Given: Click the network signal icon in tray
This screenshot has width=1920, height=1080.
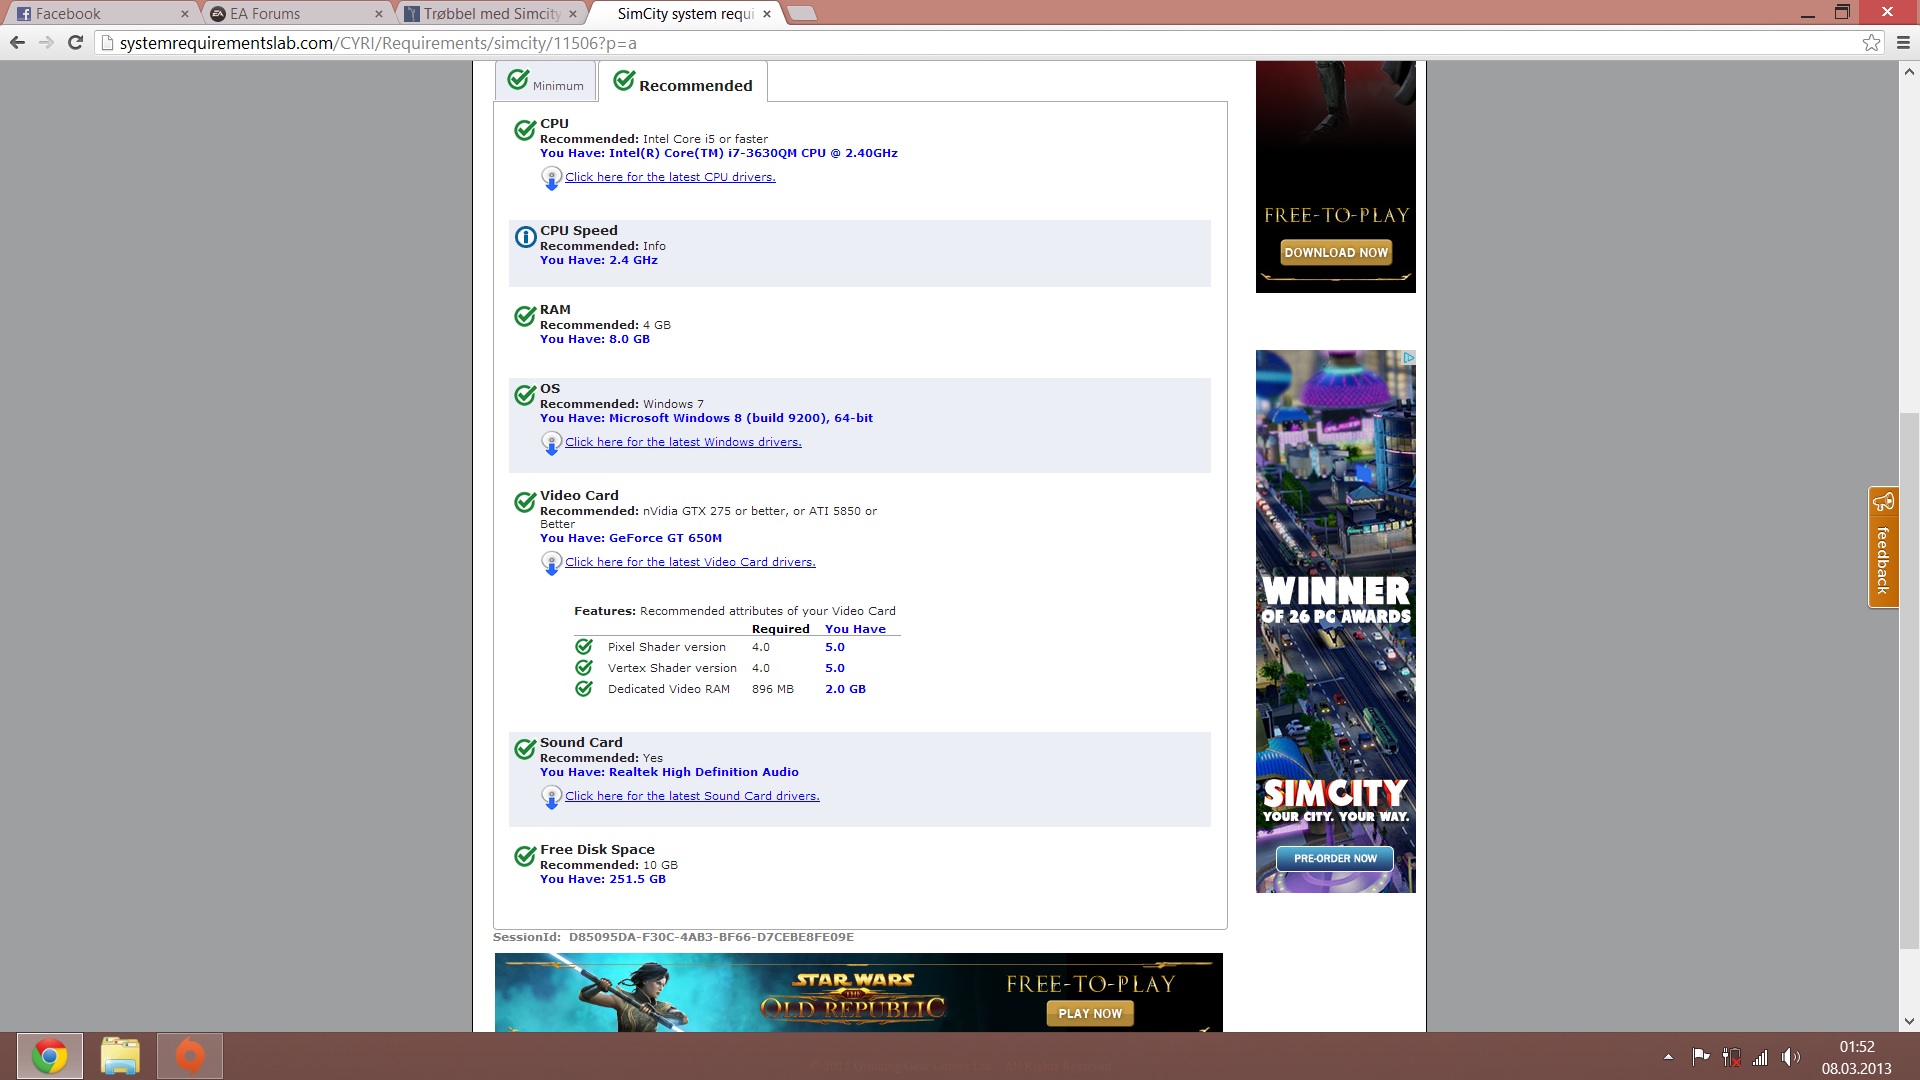Looking at the screenshot, I should [1760, 1057].
